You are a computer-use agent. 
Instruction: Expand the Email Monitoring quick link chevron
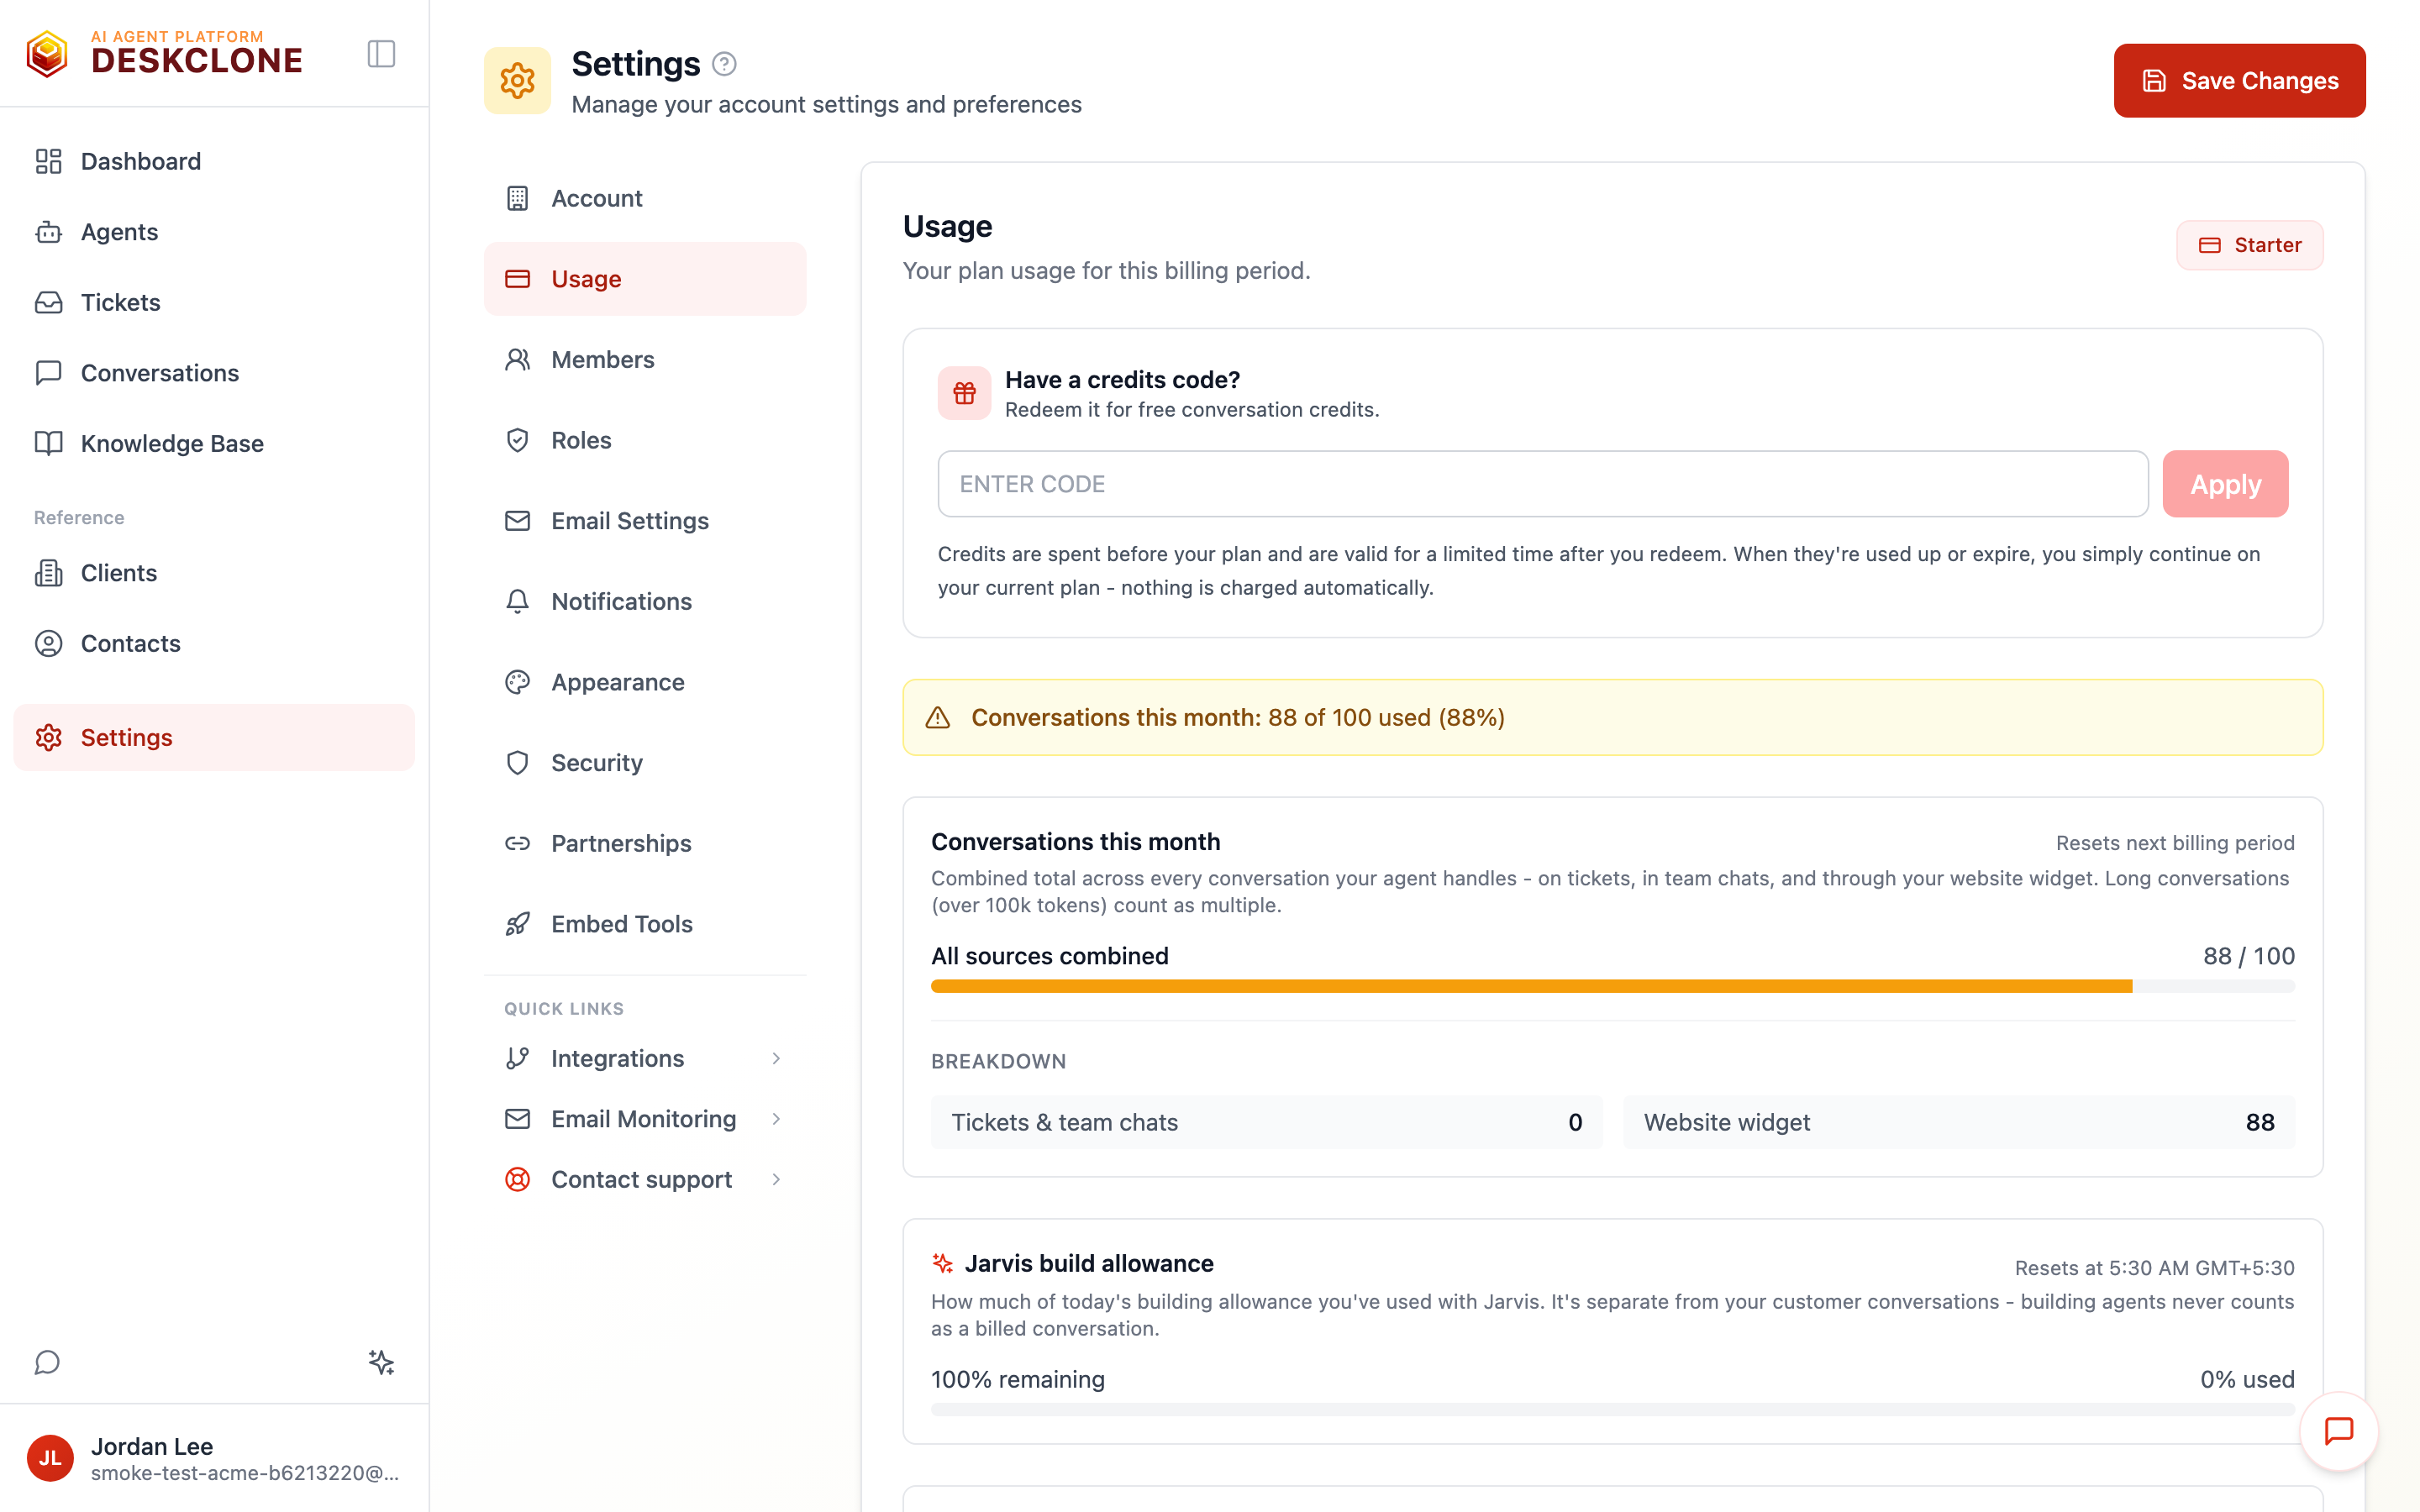pyautogui.click(x=776, y=1119)
